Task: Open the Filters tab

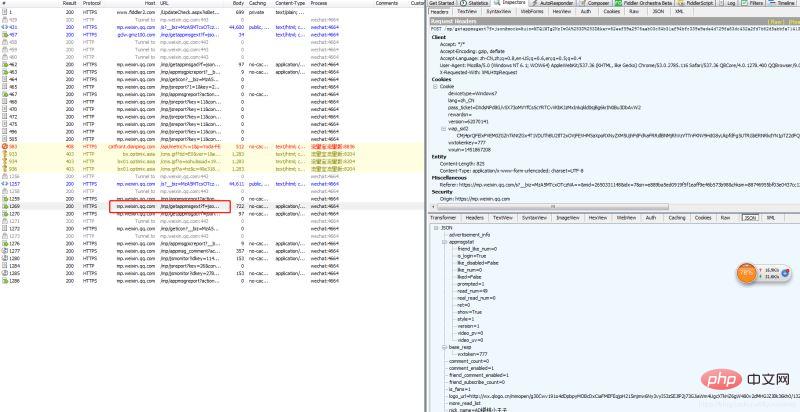Action: (753, 3)
